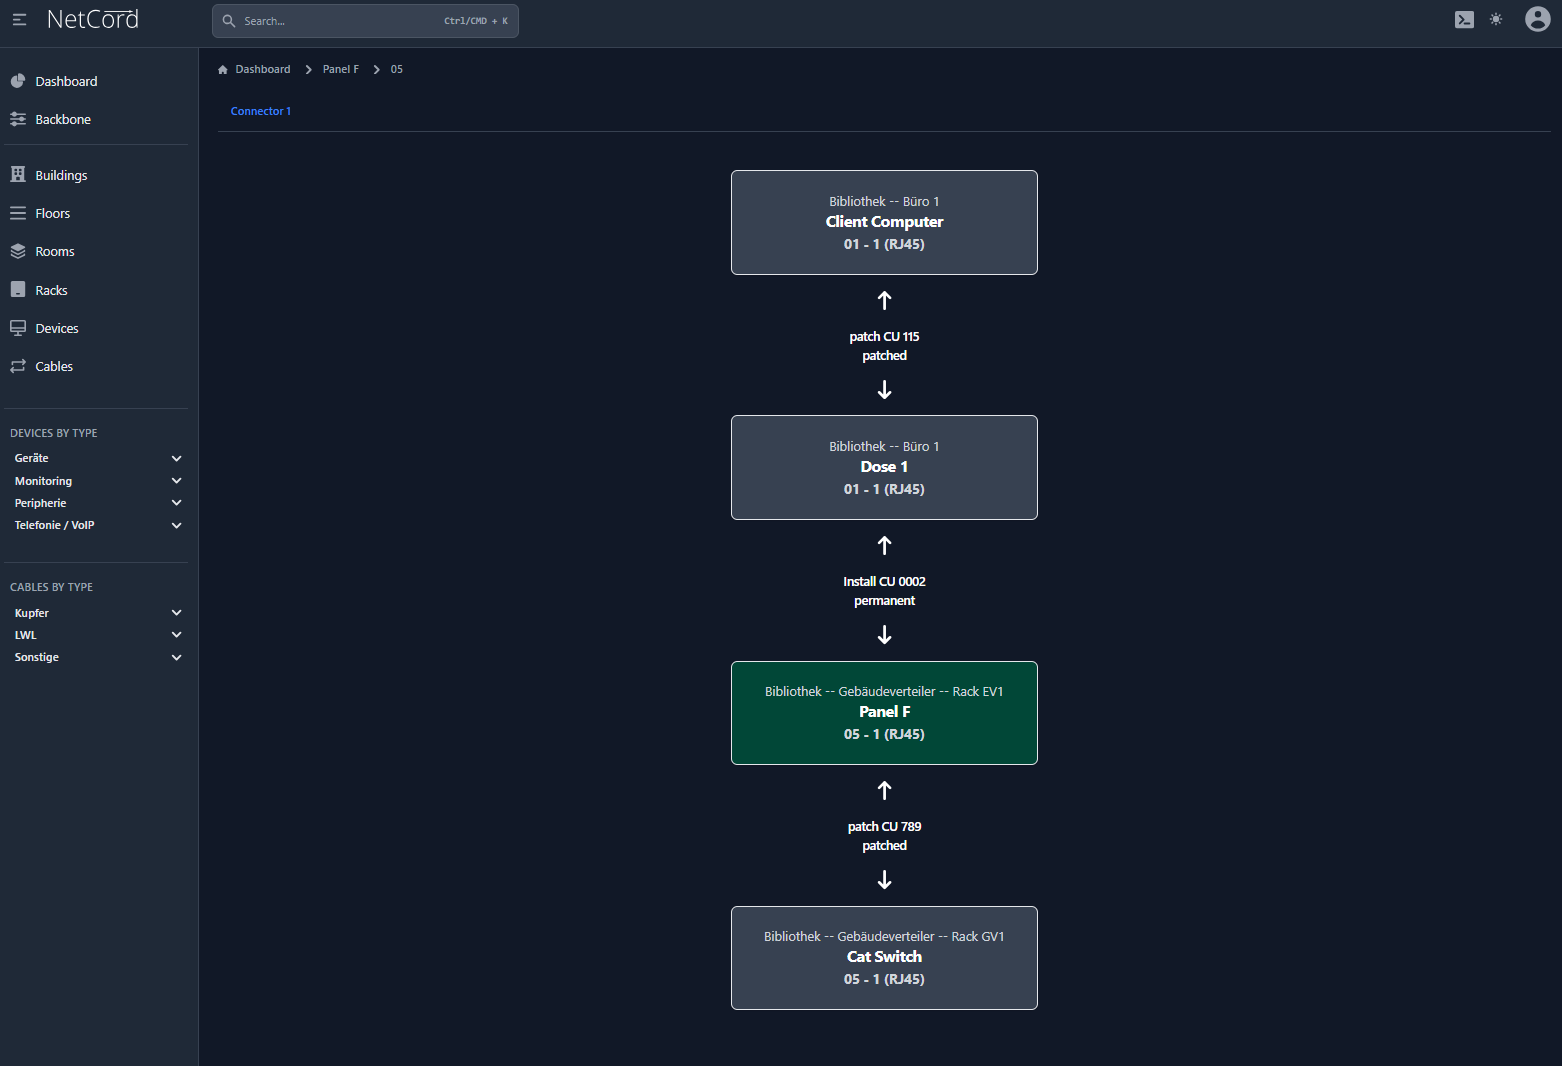Go to Buildings in the sidebar
The height and width of the screenshot is (1066, 1562).
click(61, 176)
